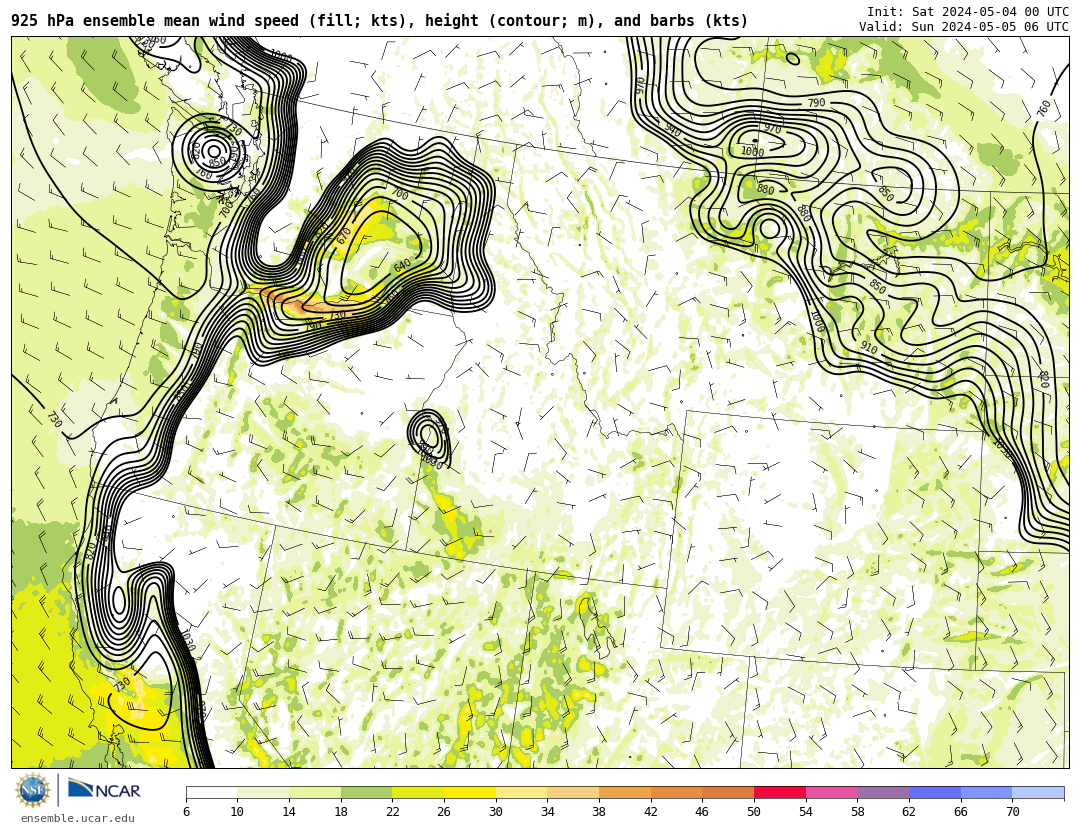Click the colorbar tick label '38'
1080x831 pixels.
pos(599,812)
